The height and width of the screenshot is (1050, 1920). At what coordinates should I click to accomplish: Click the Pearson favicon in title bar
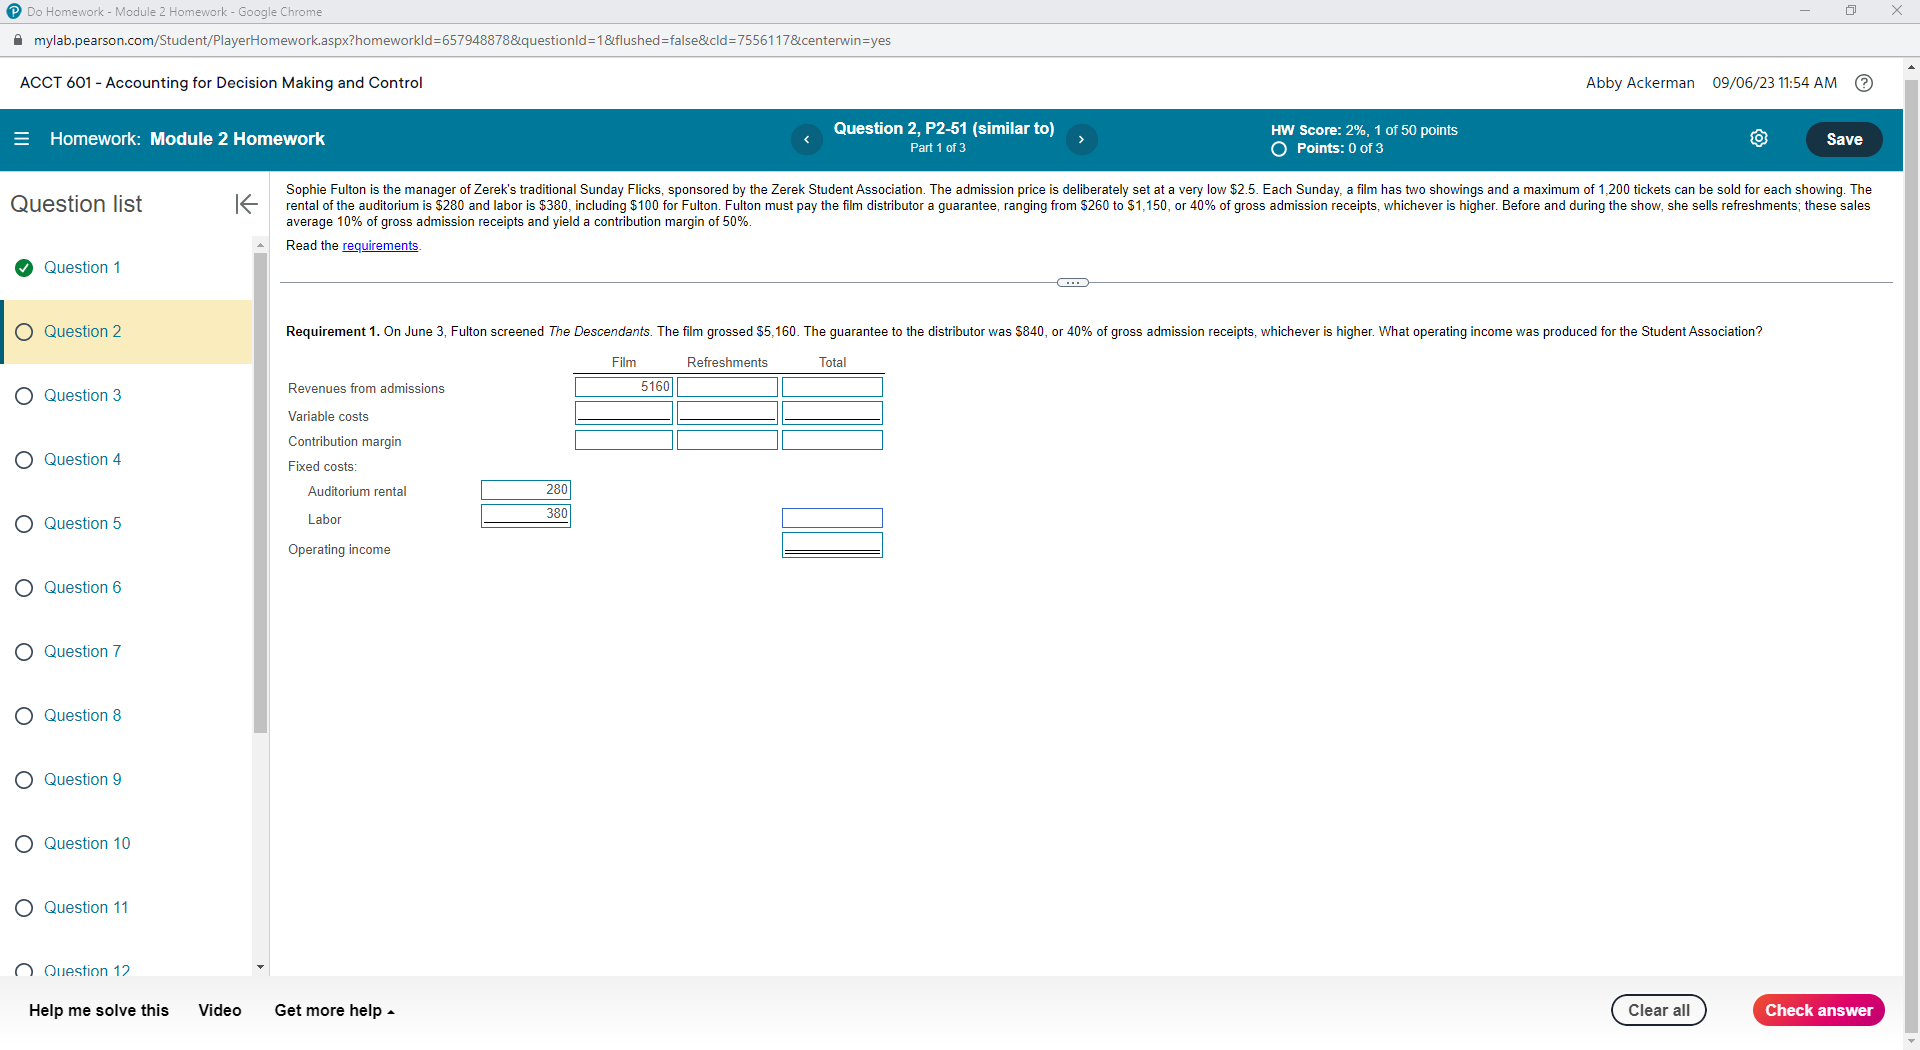click(x=14, y=12)
